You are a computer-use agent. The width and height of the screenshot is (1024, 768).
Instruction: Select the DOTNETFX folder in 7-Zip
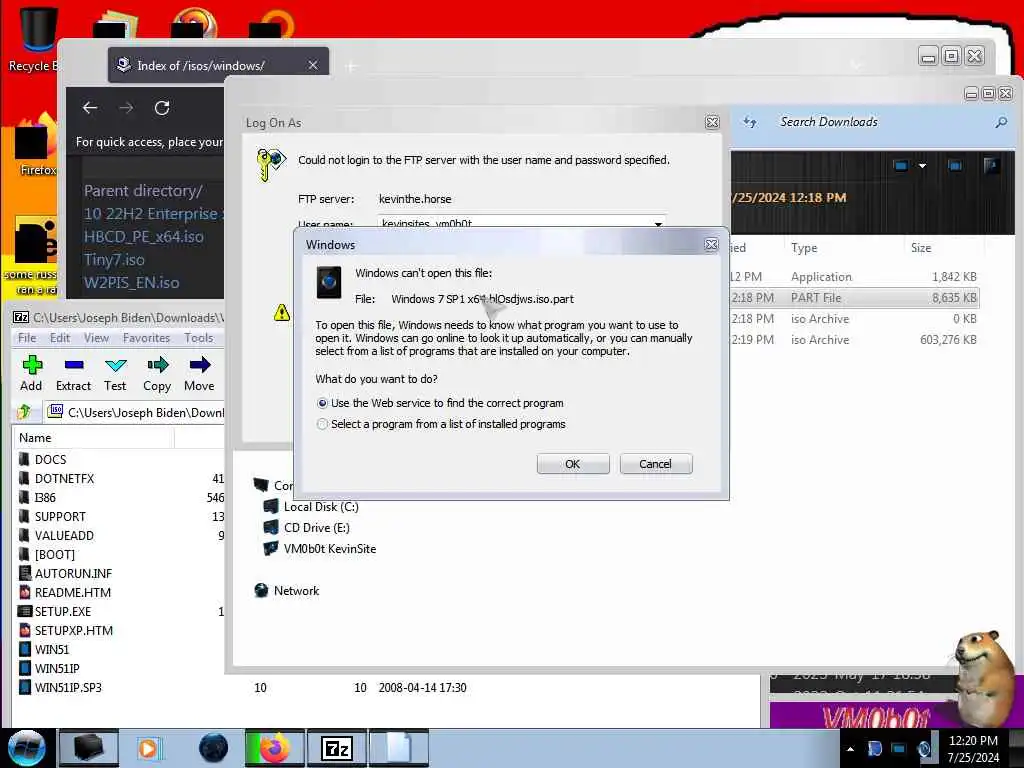tap(64, 479)
